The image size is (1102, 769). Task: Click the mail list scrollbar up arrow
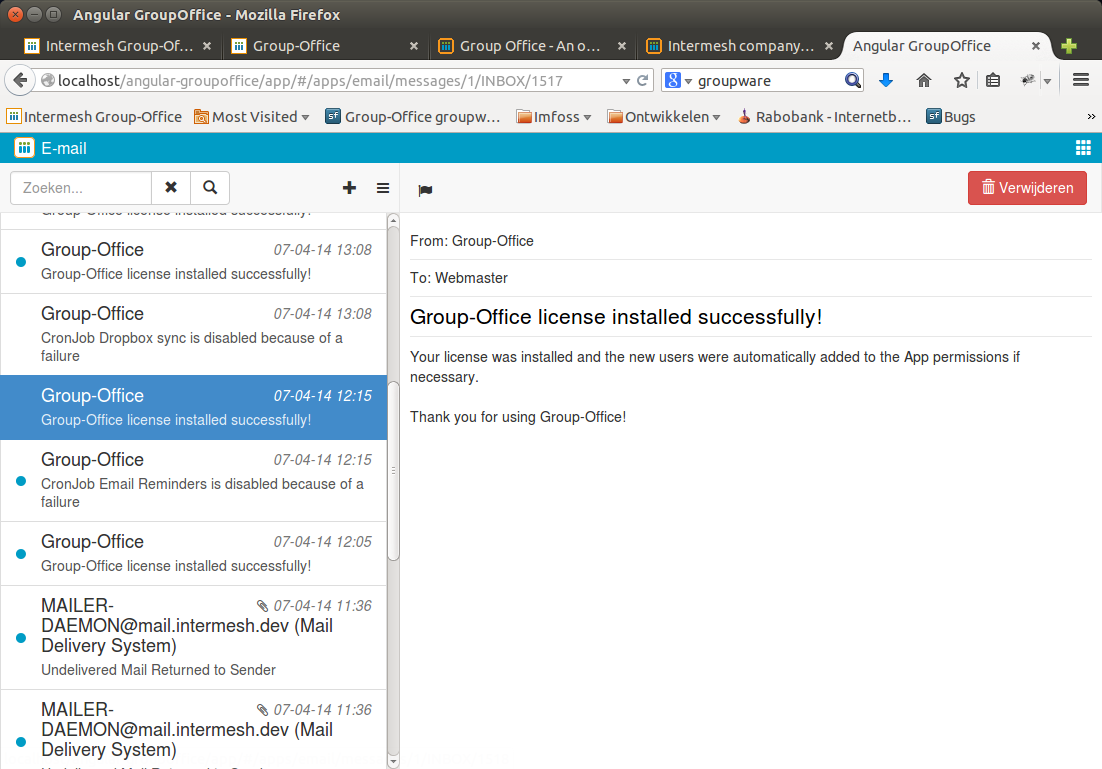[x=394, y=221]
